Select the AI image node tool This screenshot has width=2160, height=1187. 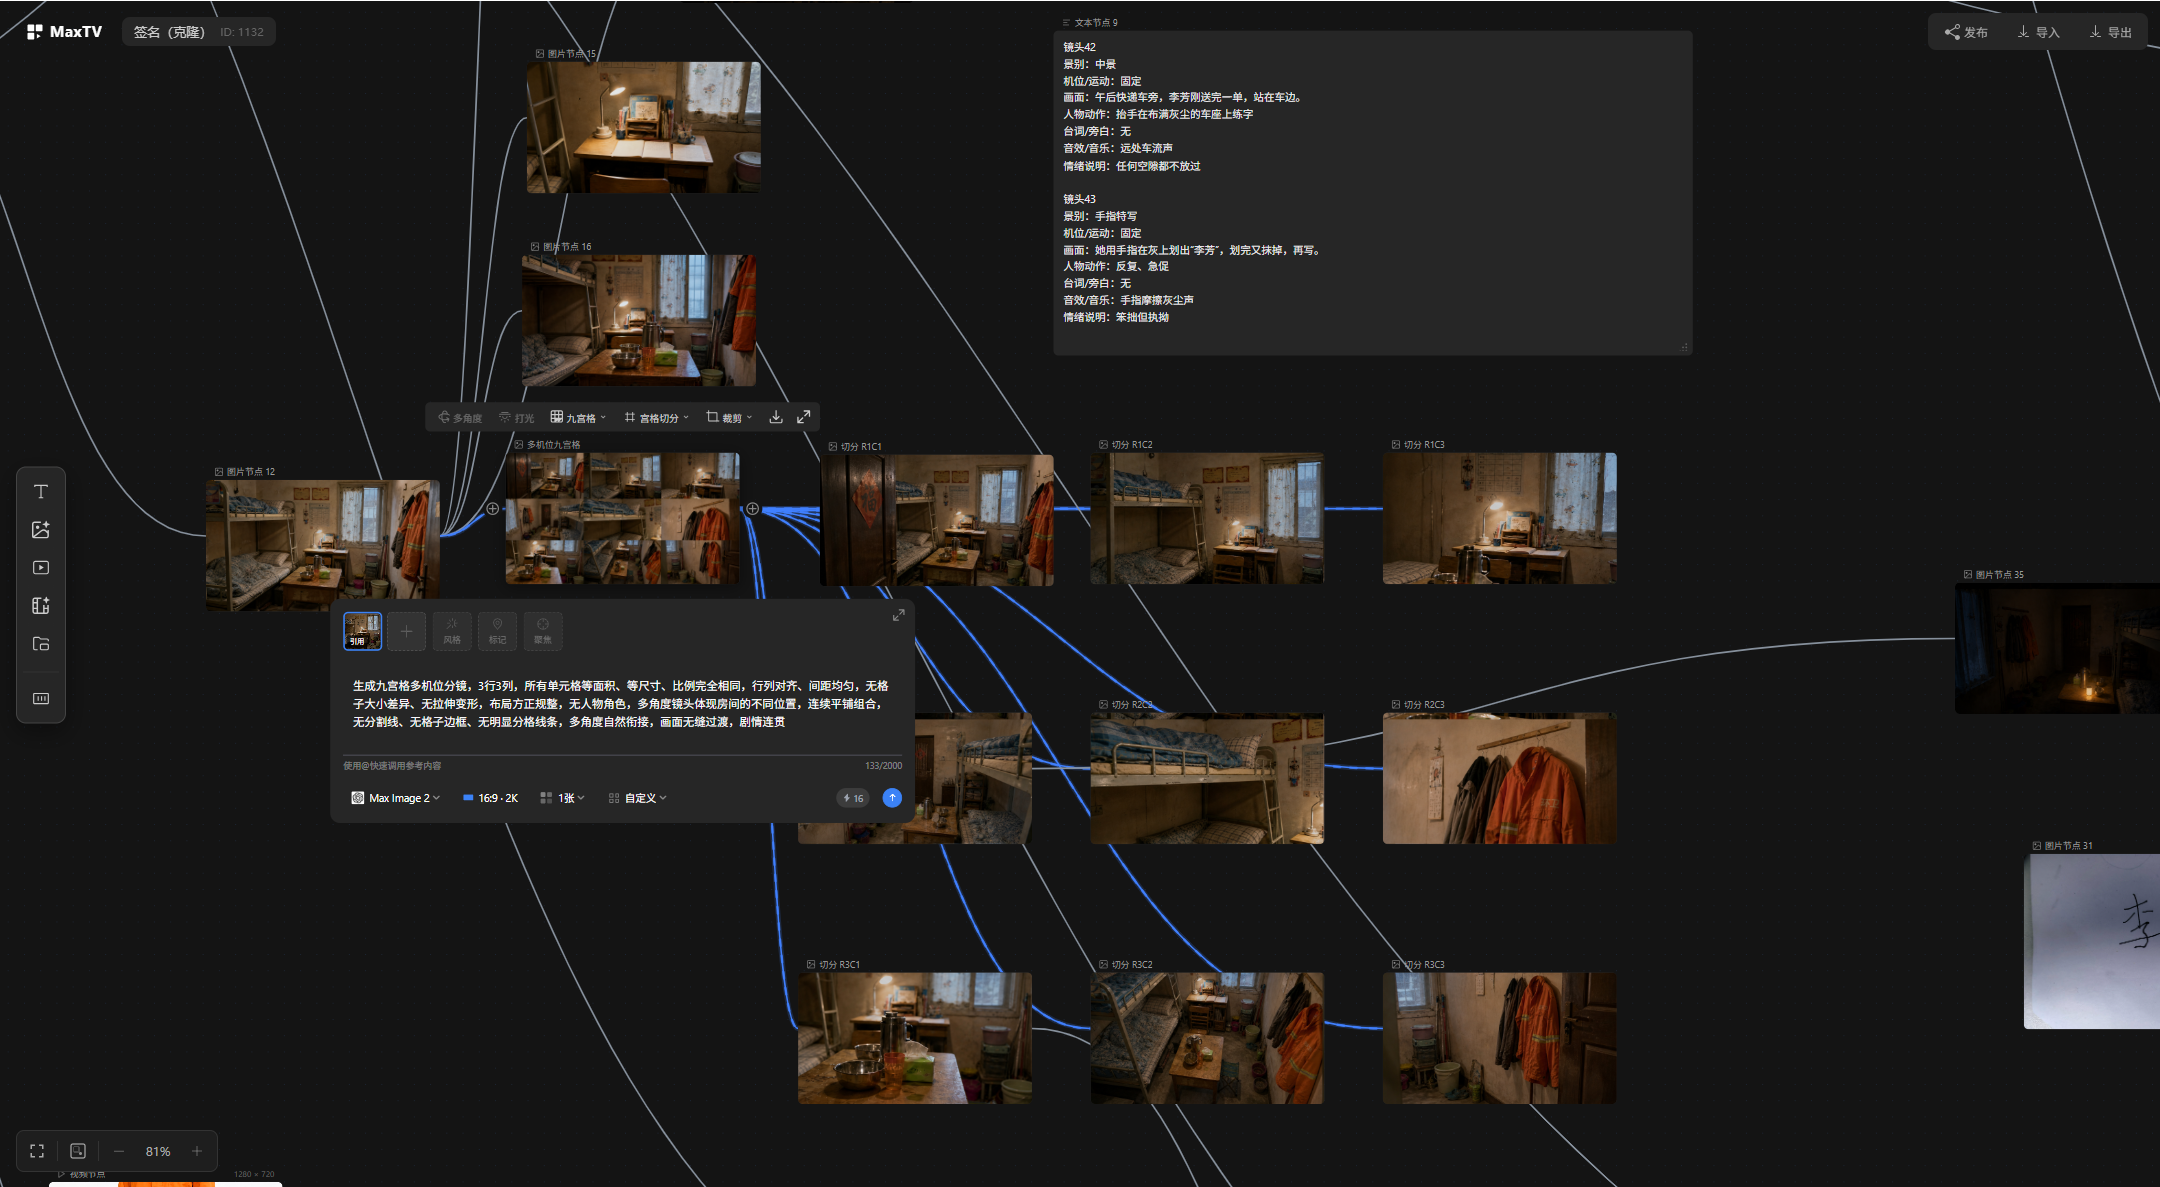tap(41, 529)
